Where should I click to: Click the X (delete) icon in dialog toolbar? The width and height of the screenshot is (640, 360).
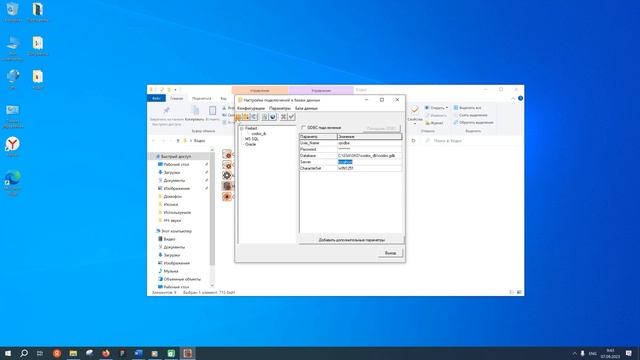click(x=283, y=117)
